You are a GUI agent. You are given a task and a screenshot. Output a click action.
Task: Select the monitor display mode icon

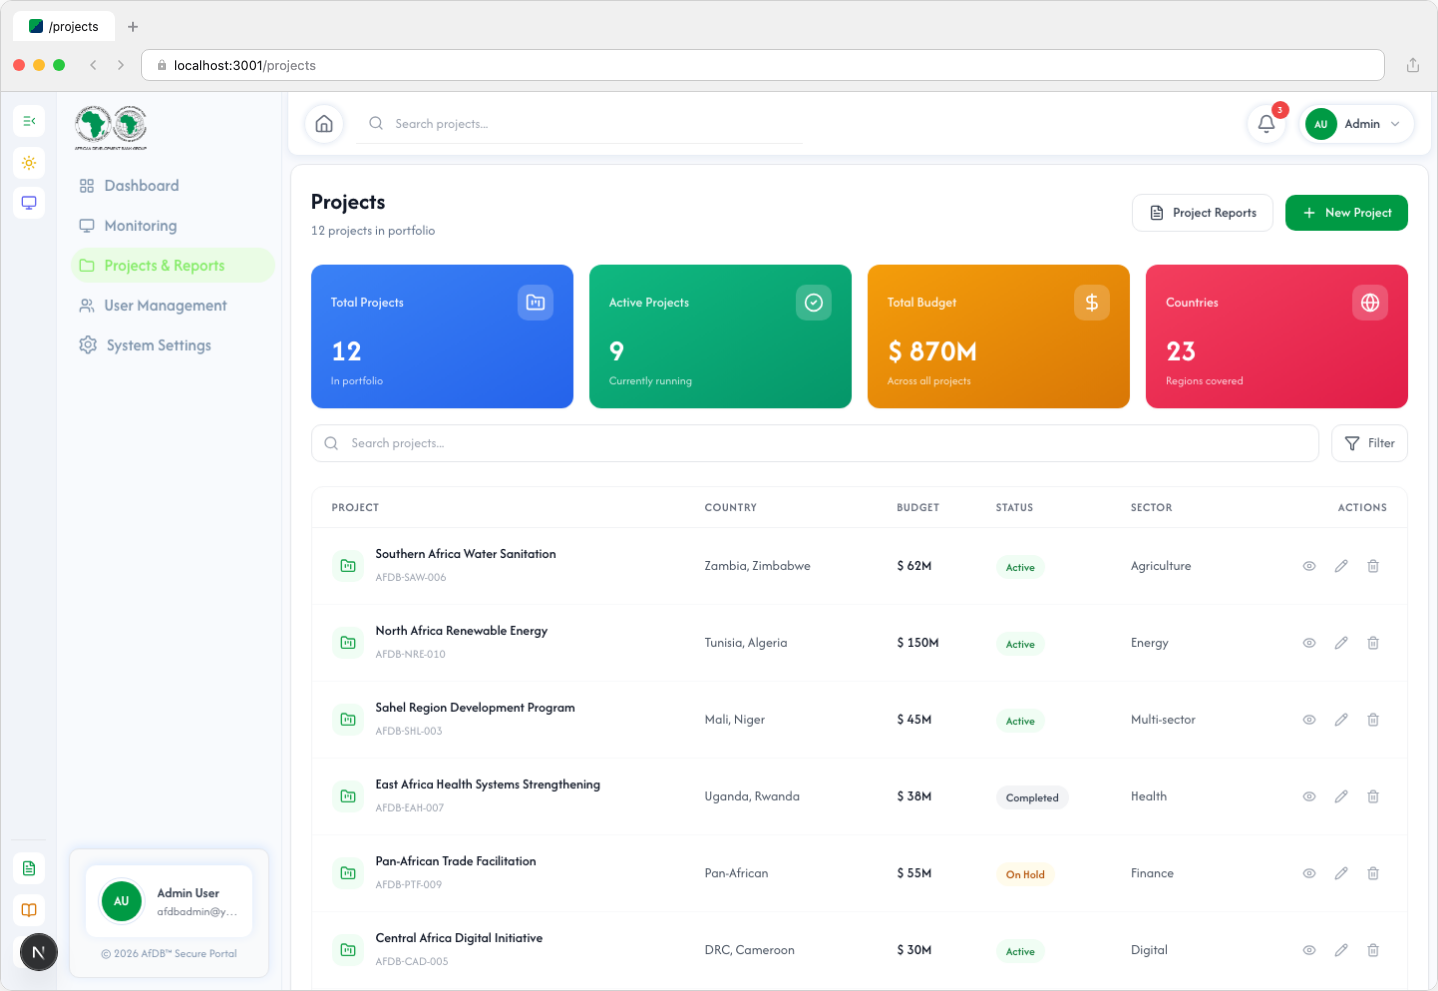[x=29, y=203]
